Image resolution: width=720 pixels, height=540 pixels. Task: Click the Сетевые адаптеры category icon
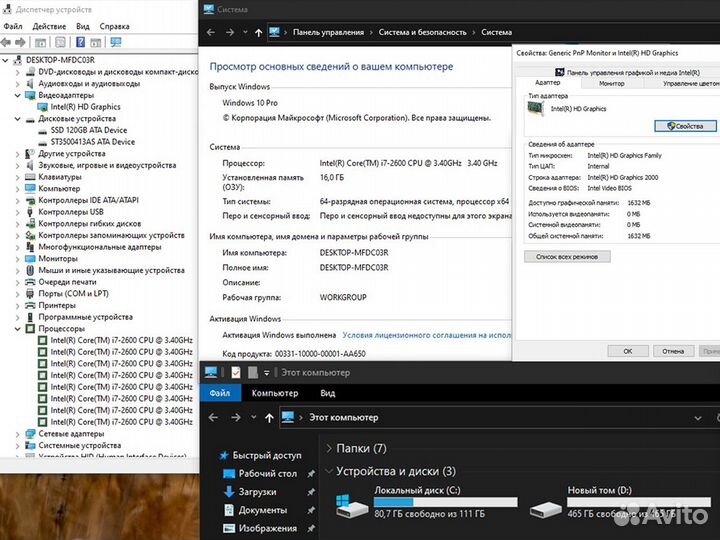pyautogui.click(x=30, y=433)
